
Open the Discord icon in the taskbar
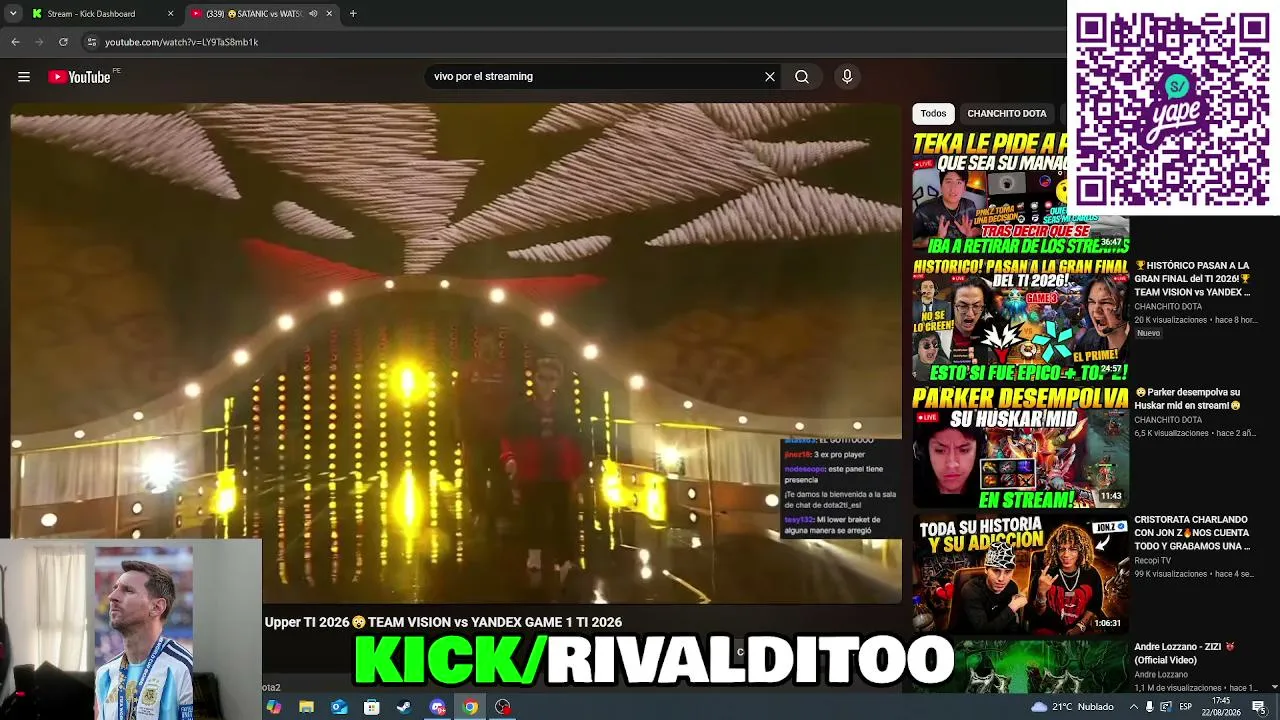click(437, 707)
